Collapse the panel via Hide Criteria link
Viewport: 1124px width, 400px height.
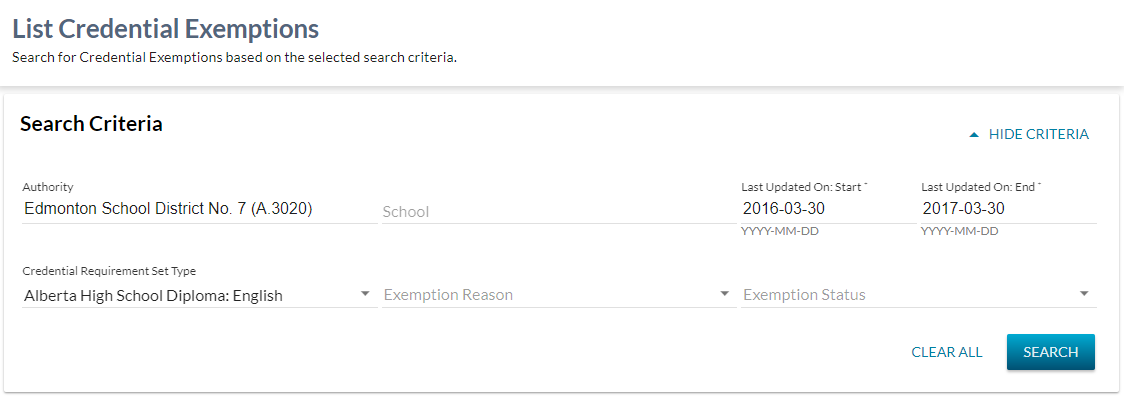[x=1038, y=134]
